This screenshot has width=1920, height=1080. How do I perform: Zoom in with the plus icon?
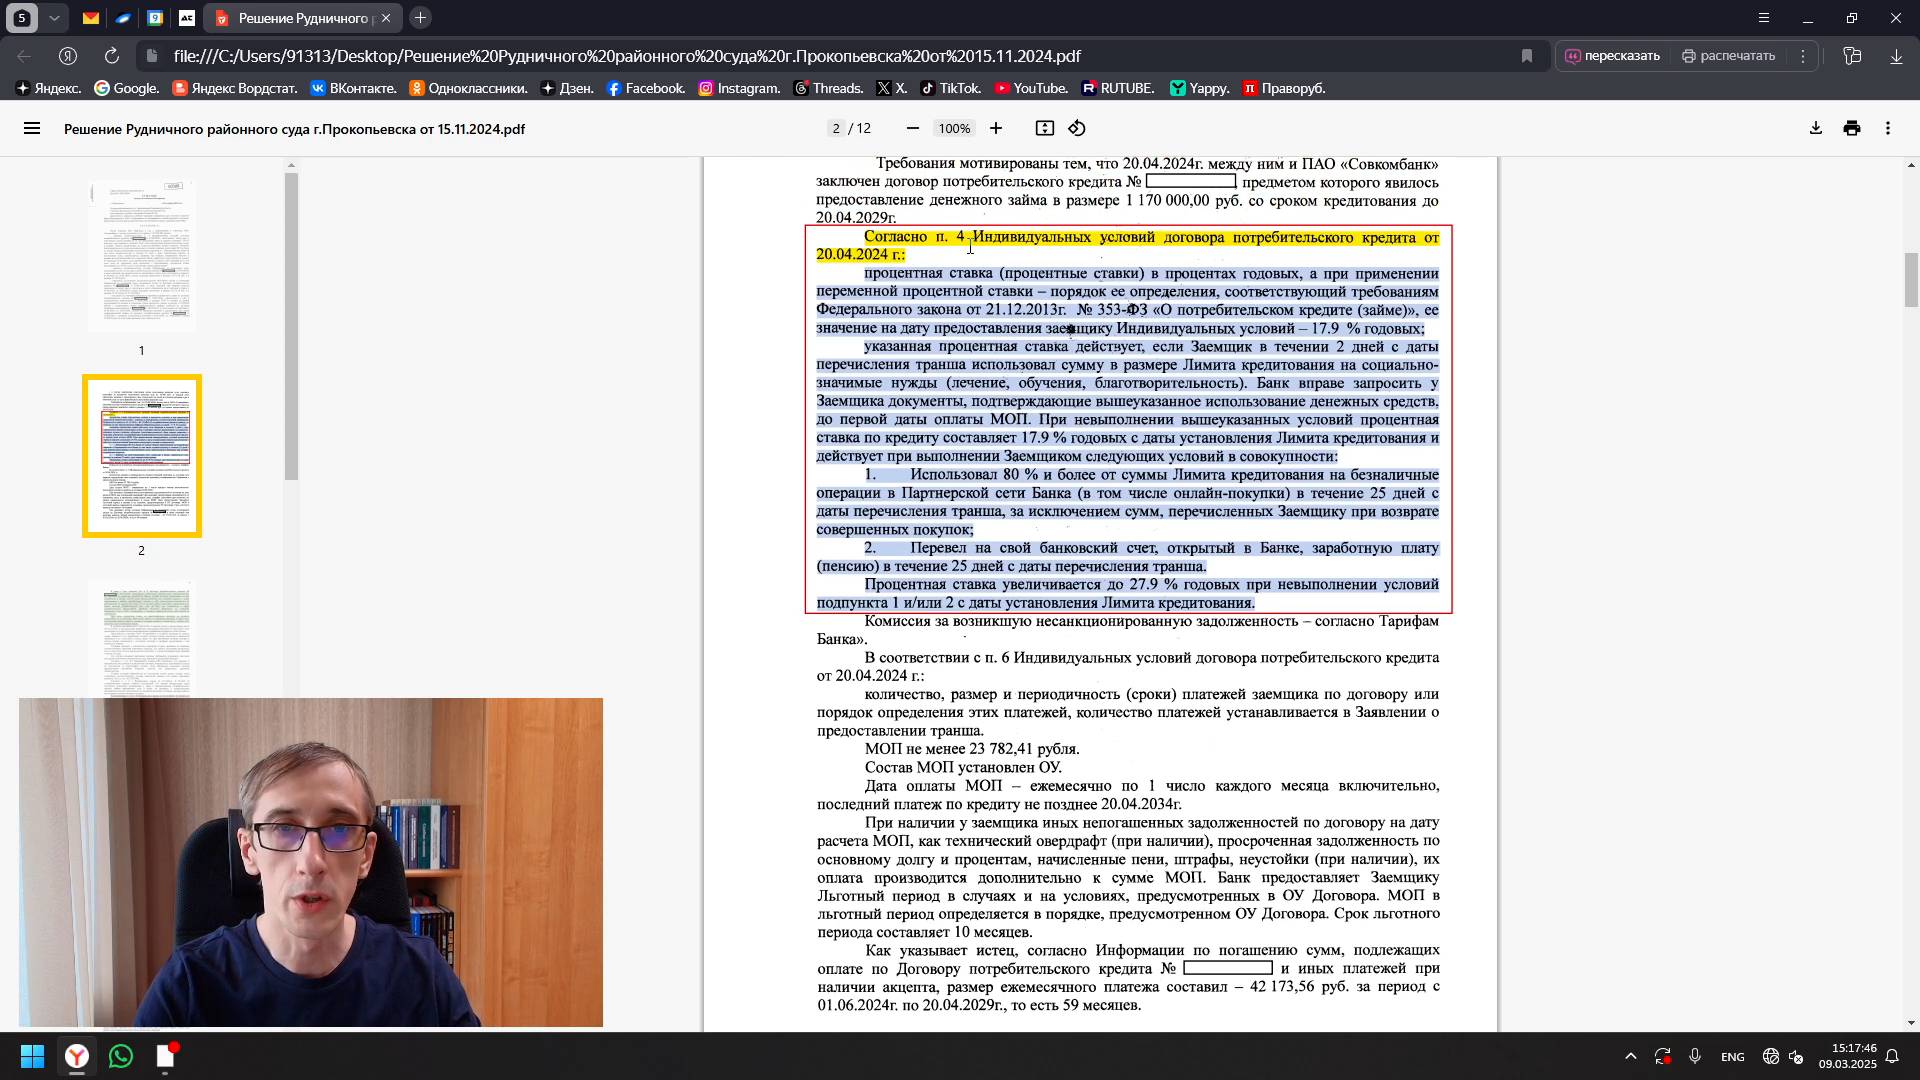point(996,128)
